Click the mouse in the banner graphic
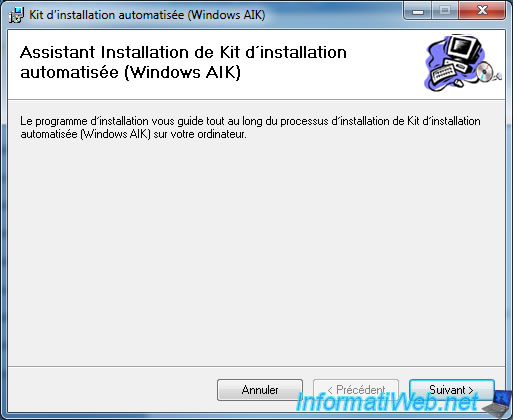Viewport: 513px width, 420px height. point(460,82)
